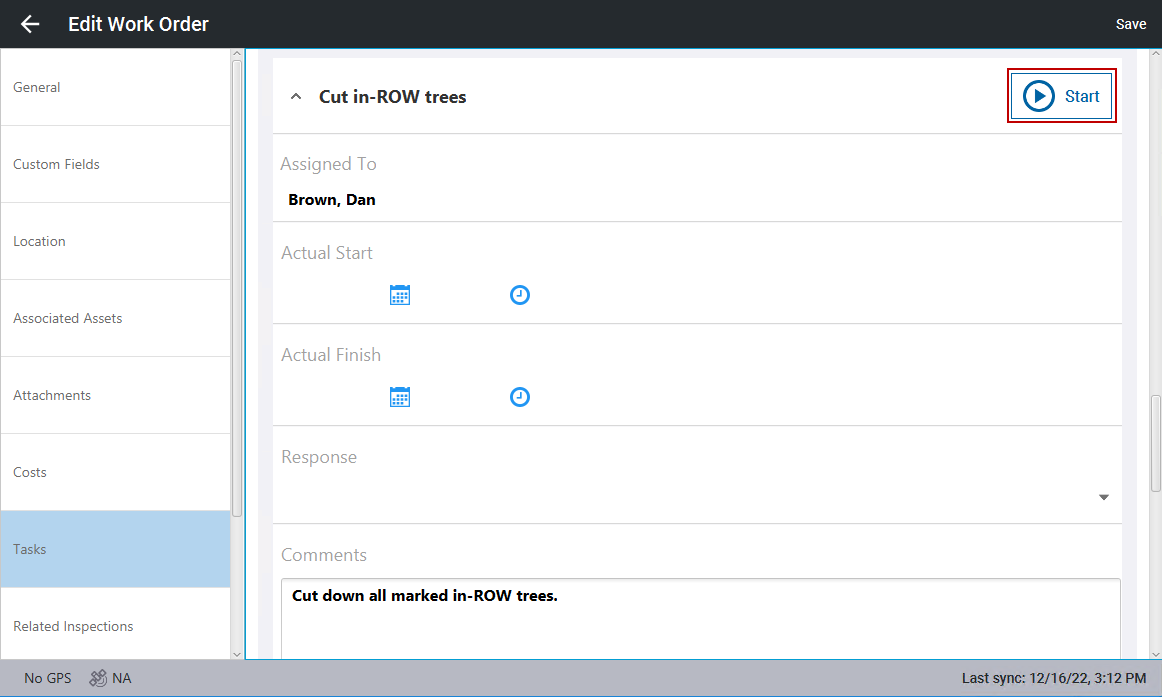1162x697 pixels.
Task: Click sidebar scroll-down arrow
Action: point(236,654)
